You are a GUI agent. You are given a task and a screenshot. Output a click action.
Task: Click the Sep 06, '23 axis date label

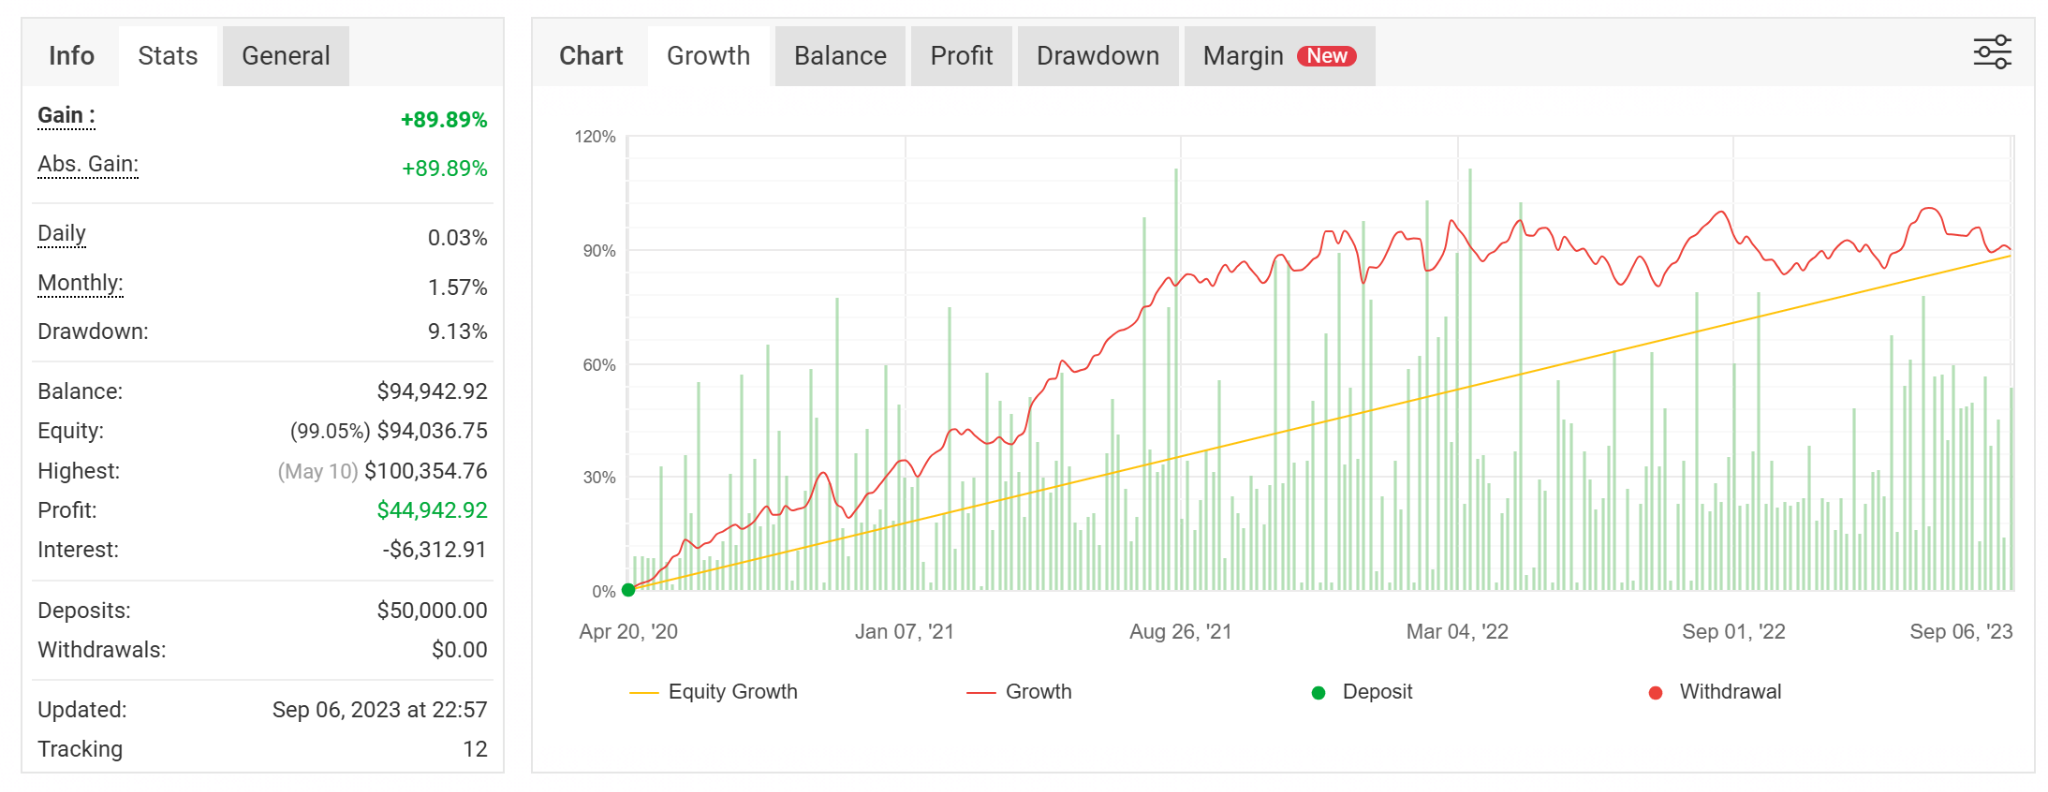coord(1960,632)
